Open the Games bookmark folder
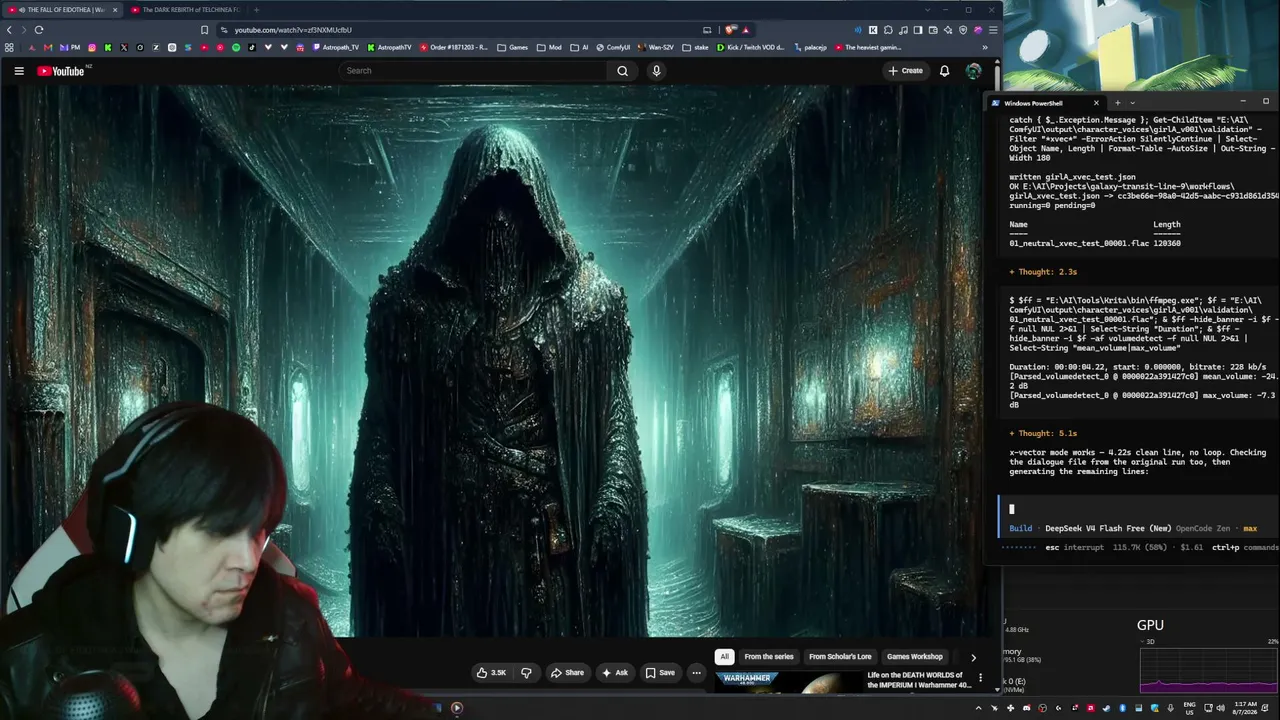This screenshot has width=1280, height=720. click(512, 47)
